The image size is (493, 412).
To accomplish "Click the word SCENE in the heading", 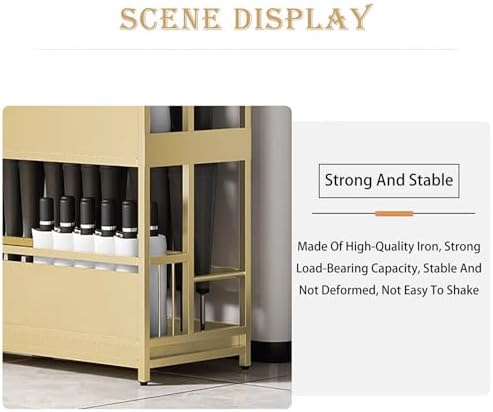I will click(170, 19).
